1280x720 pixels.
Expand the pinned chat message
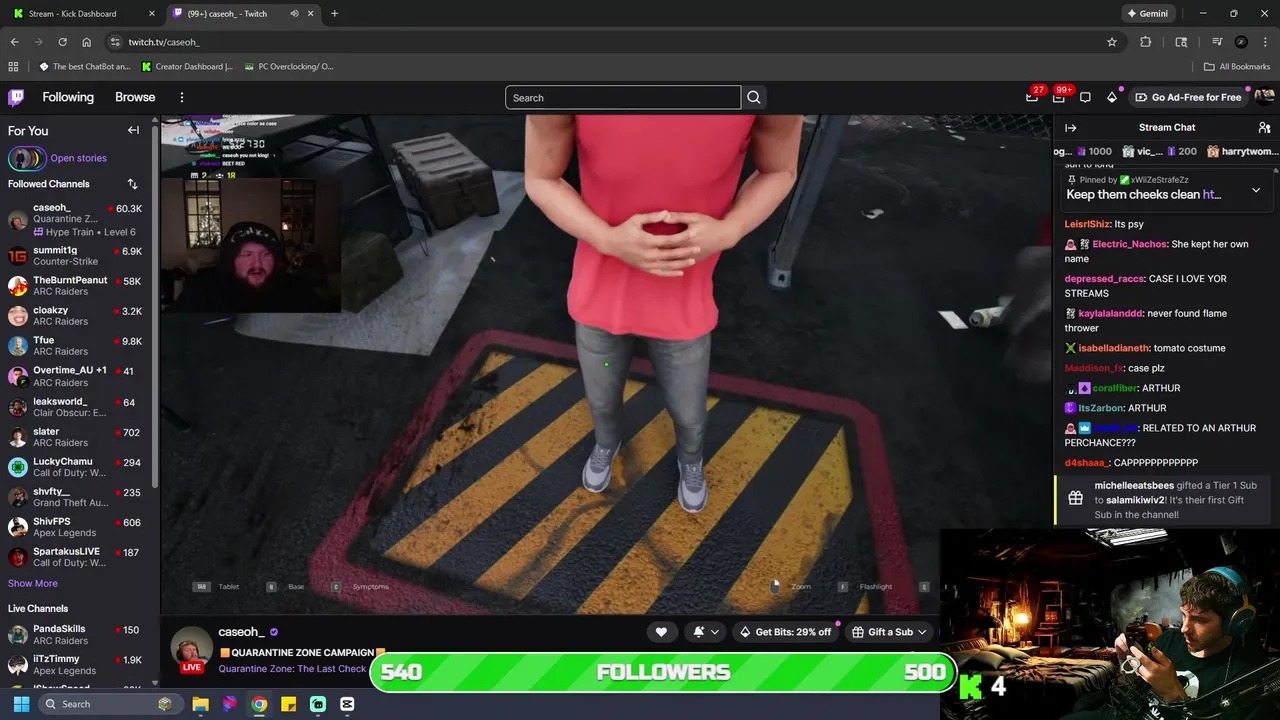click(1256, 190)
